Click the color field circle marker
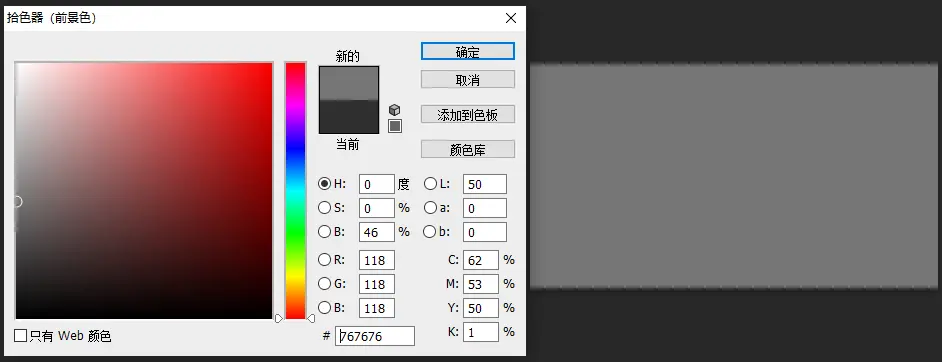The height and width of the screenshot is (362, 942). pyautogui.click(x=17, y=202)
